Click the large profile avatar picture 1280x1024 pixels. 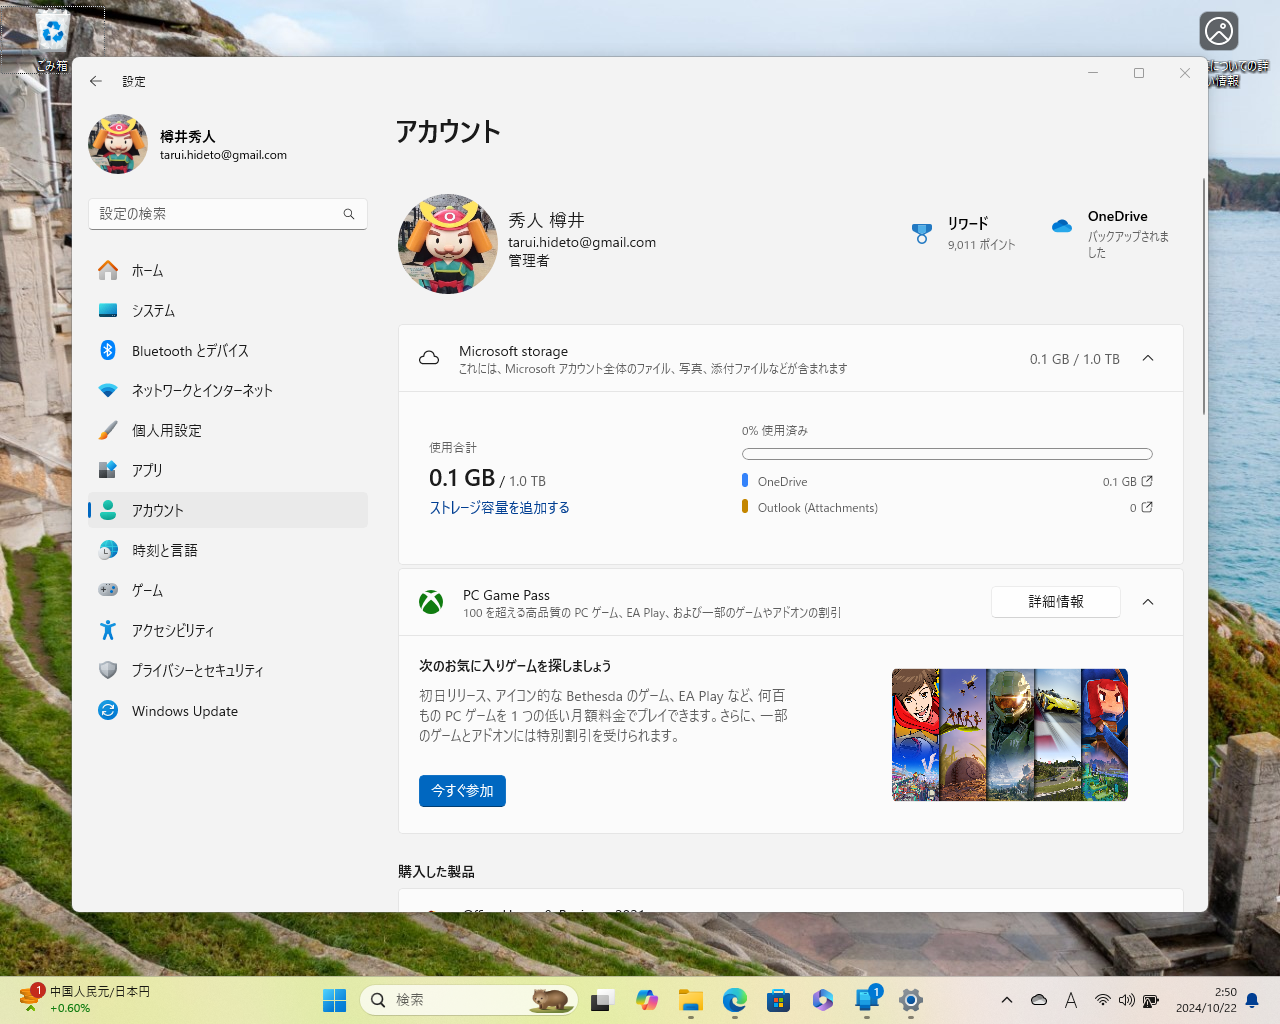pyautogui.click(x=448, y=244)
